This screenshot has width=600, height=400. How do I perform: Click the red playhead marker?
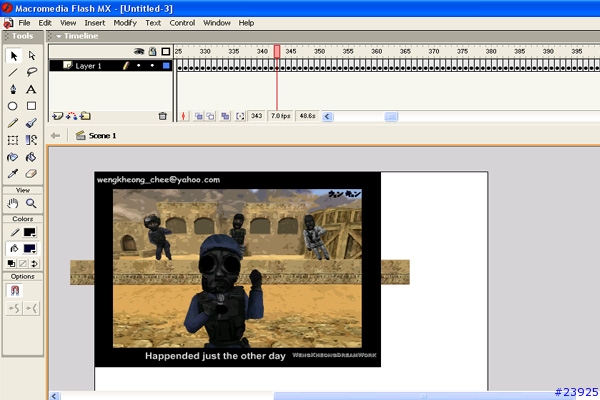coord(277,52)
